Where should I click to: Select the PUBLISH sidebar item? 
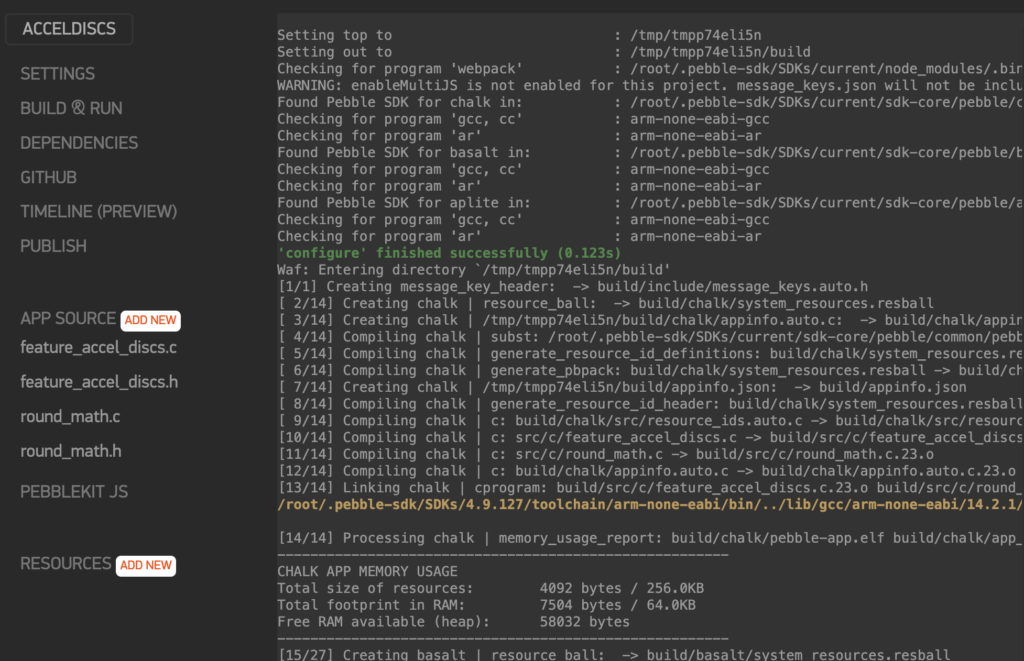pos(53,246)
